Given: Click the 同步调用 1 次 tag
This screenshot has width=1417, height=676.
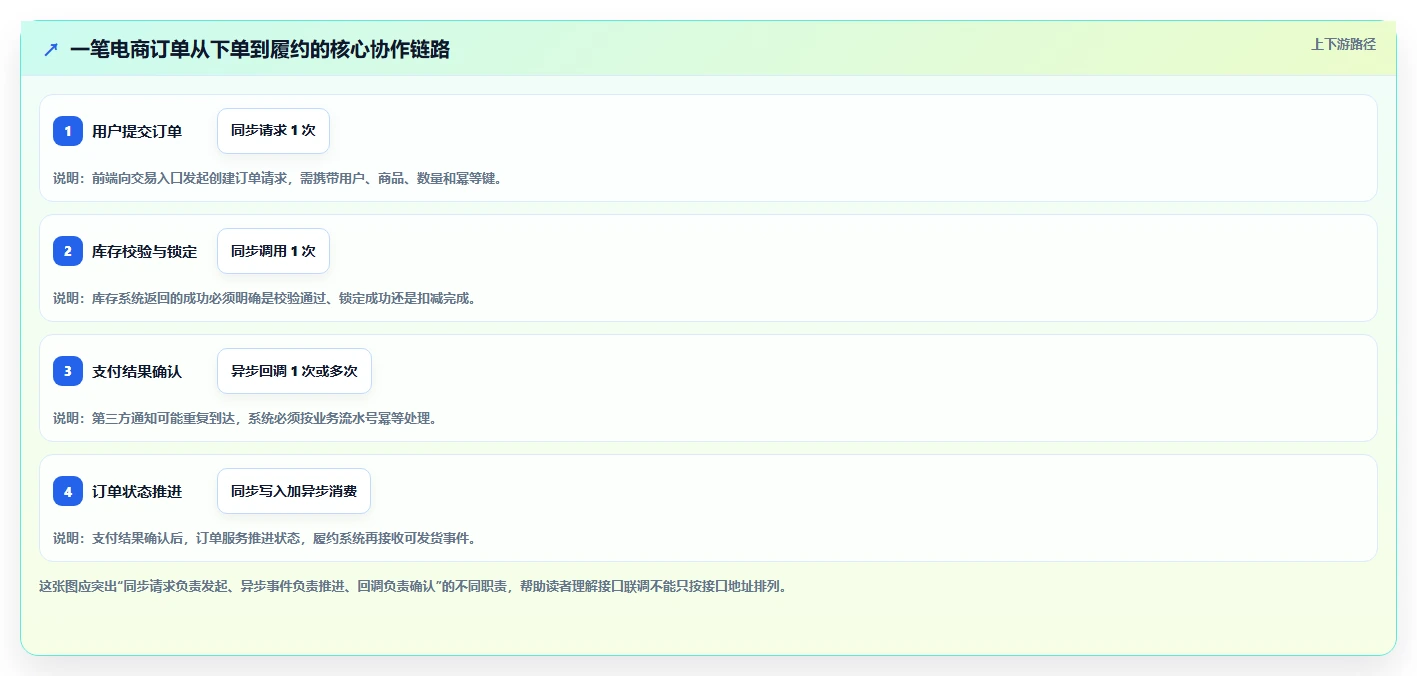Looking at the screenshot, I should coord(273,251).
